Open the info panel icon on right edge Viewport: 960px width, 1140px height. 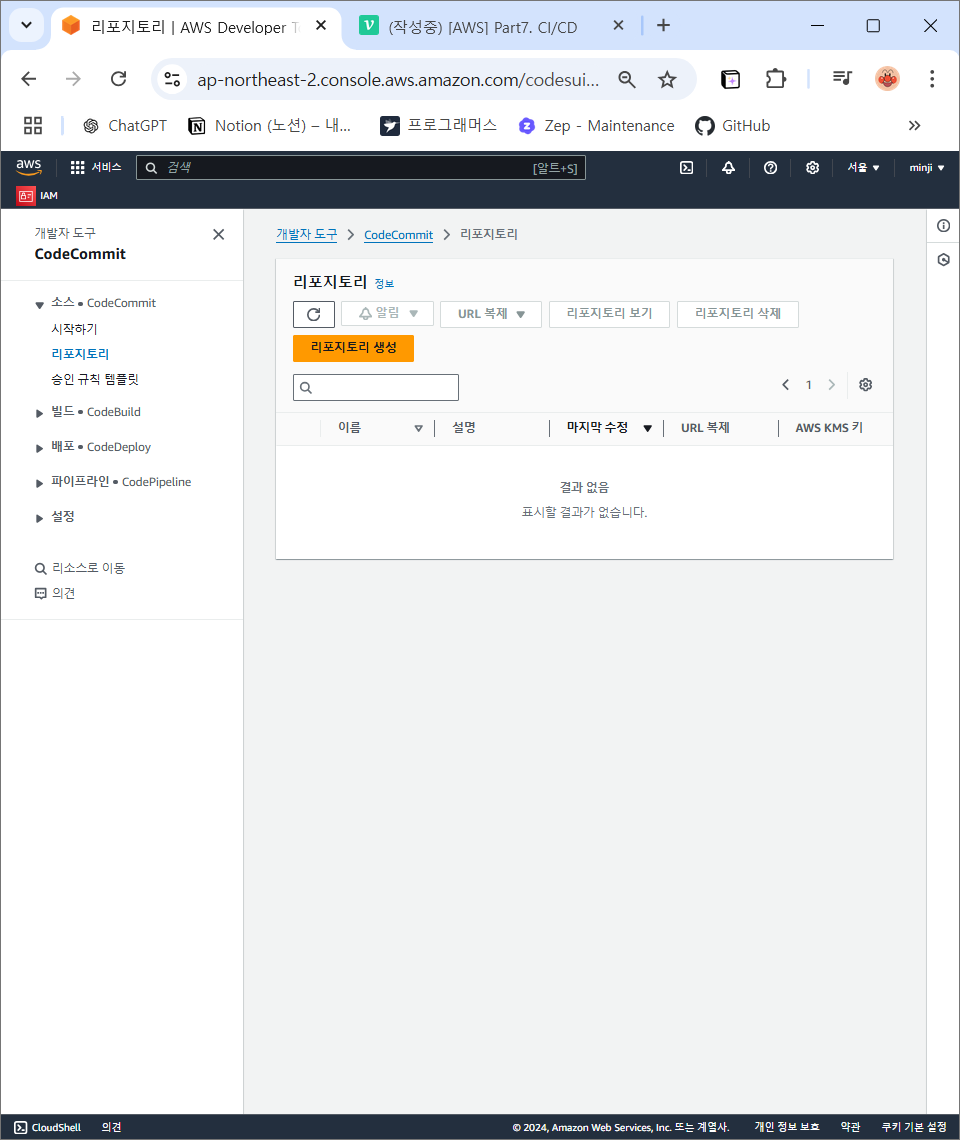(x=943, y=225)
